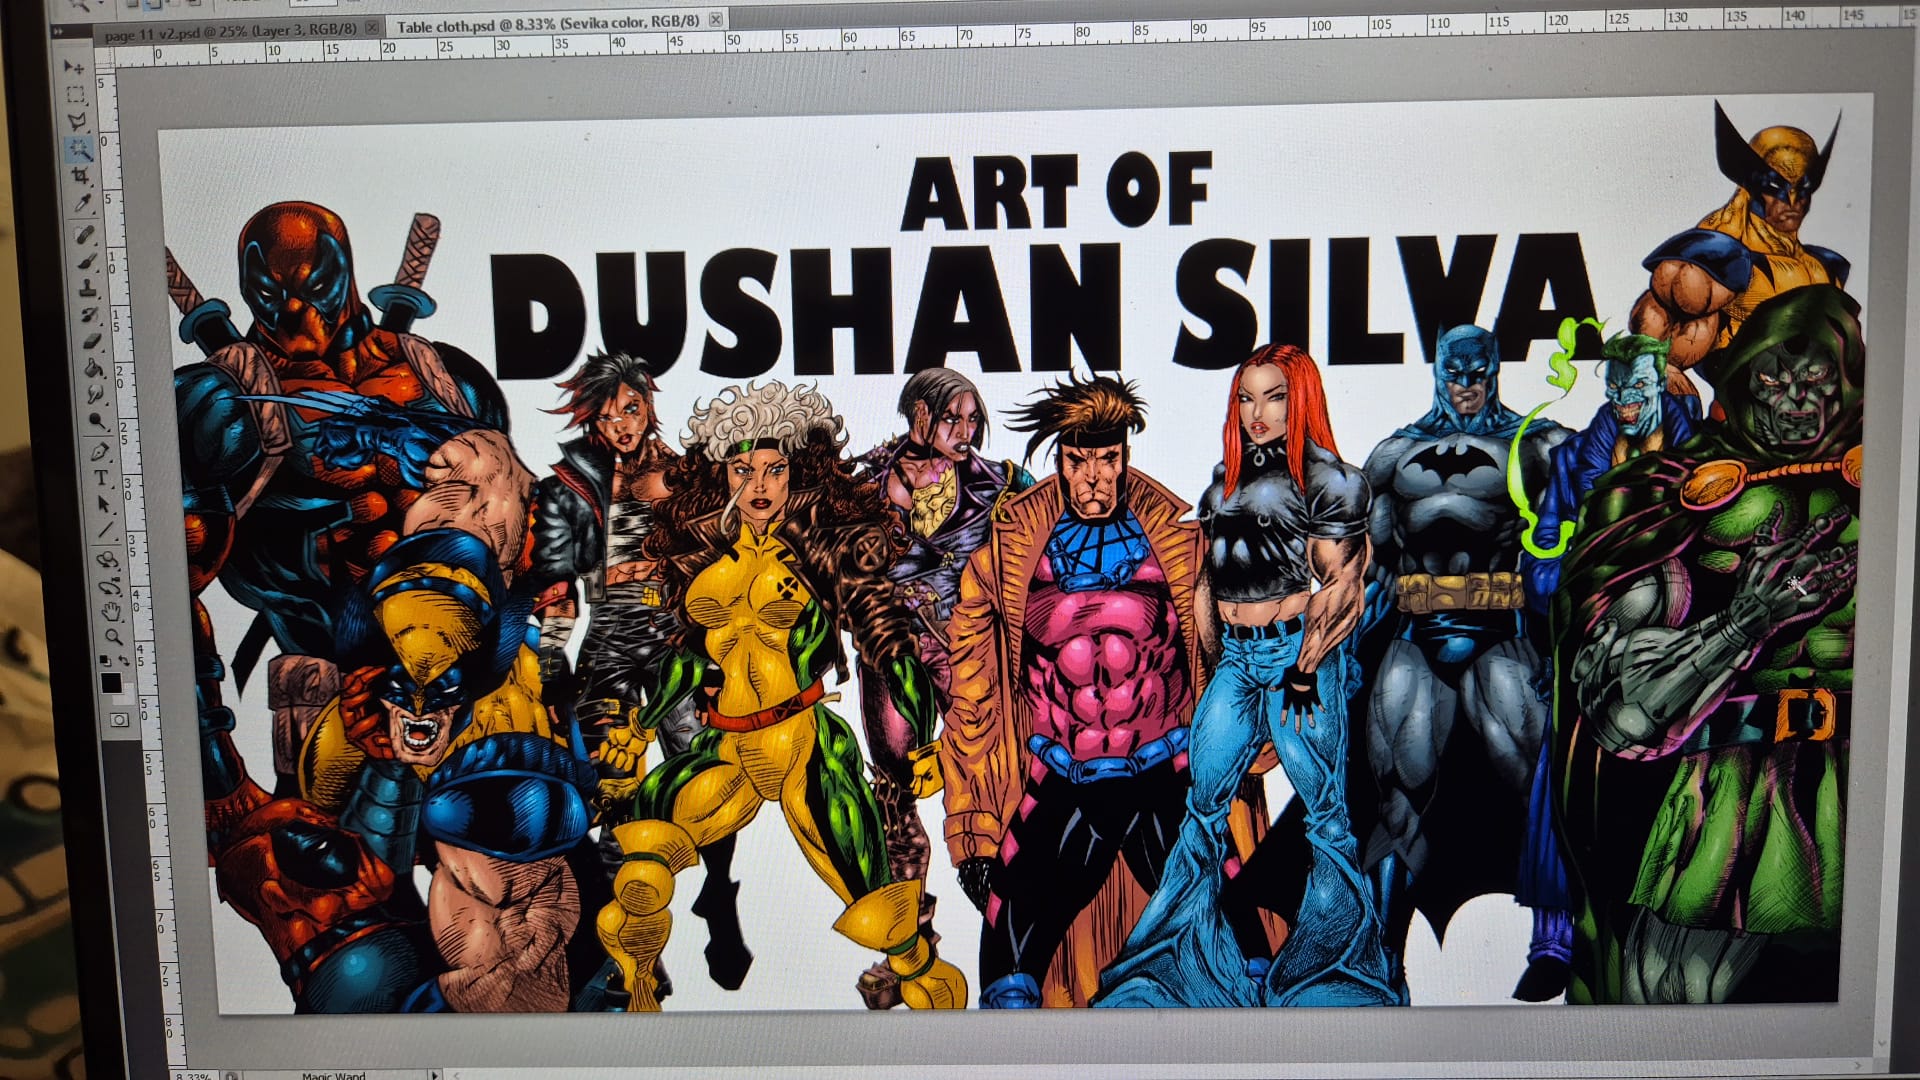Select the Crop tool

pos(80,176)
